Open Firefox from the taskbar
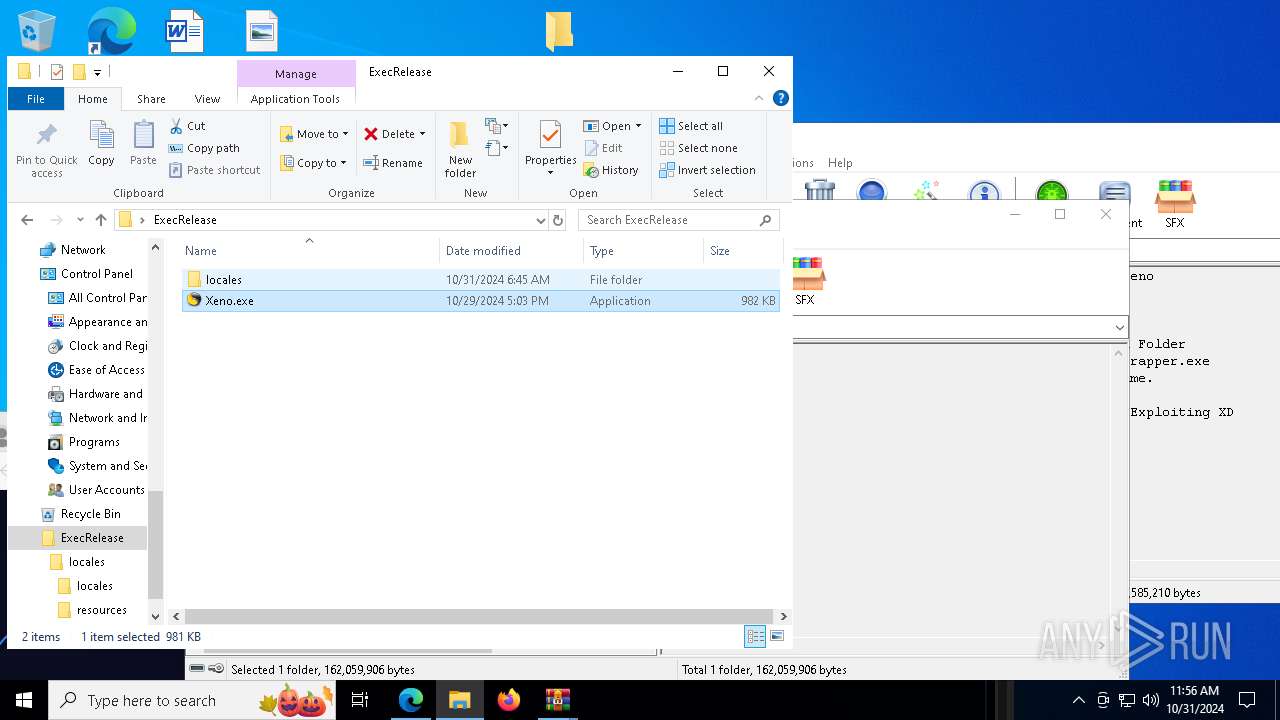This screenshot has height=720, width=1280. [509, 700]
